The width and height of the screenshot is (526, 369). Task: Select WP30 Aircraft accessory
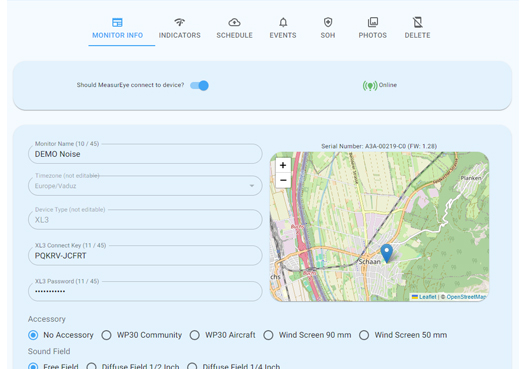(195, 335)
